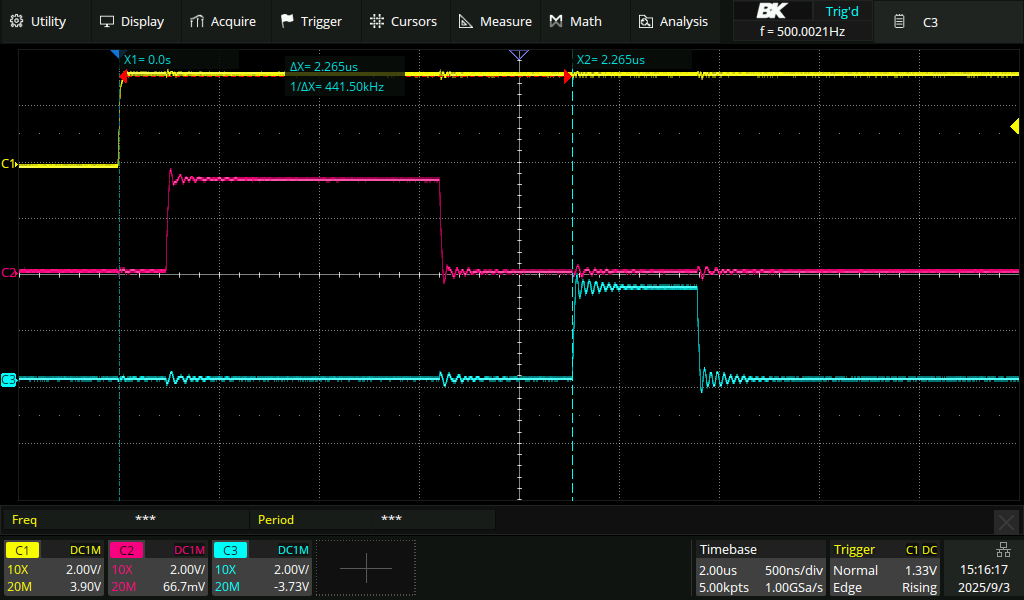Click the Acquire waveform icon
This screenshot has height=600, width=1024.
pos(197,22)
